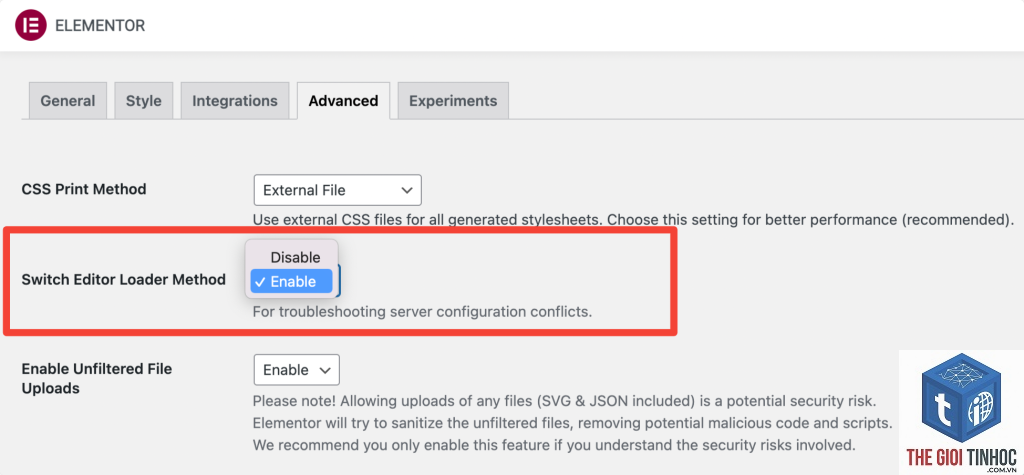Screen dimensions: 1024x475
Task: Open the Experiments tab
Action: click(453, 101)
